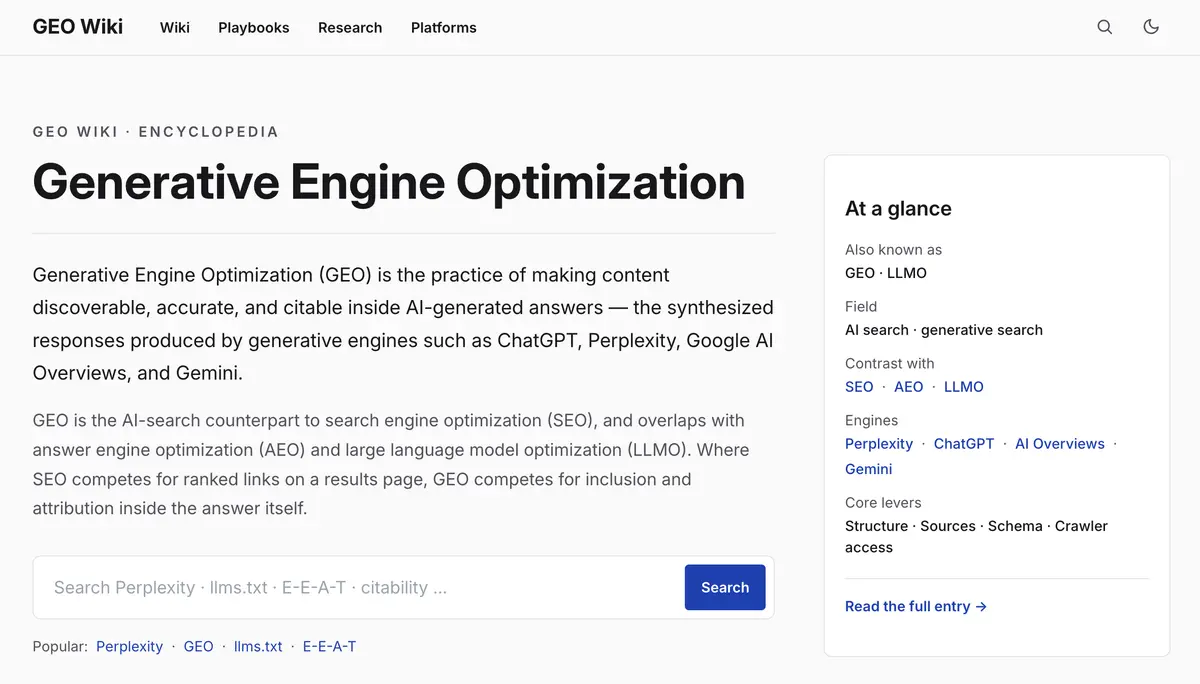Open the Wiki nav item
Image resolution: width=1200 pixels, height=684 pixels.
click(175, 28)
